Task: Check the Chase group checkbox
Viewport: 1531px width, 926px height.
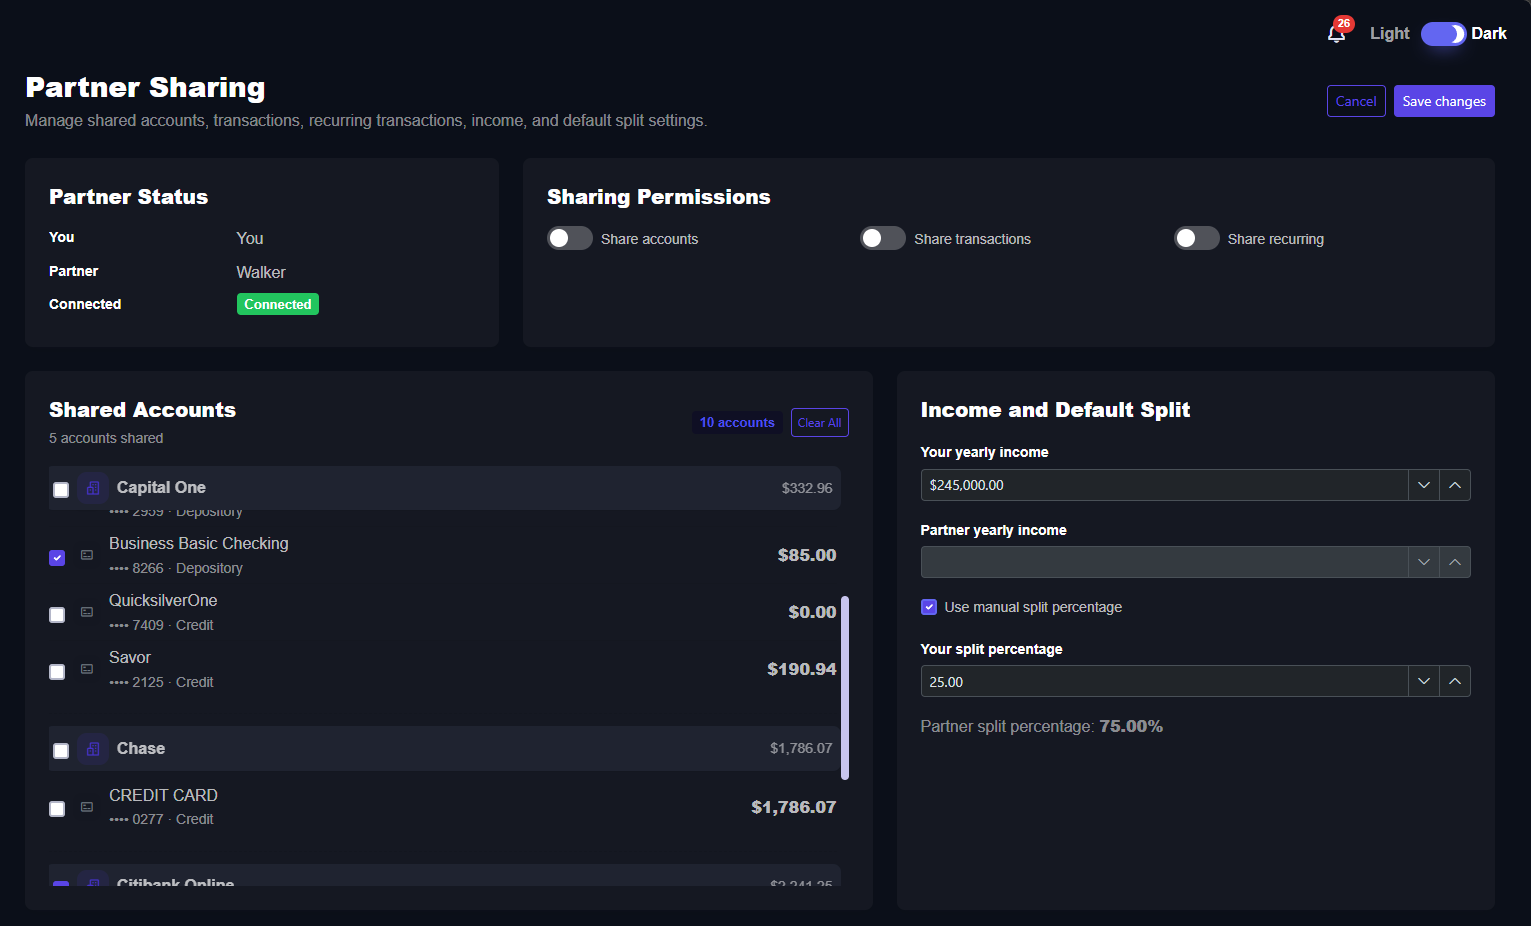Action: coord(61,751)
